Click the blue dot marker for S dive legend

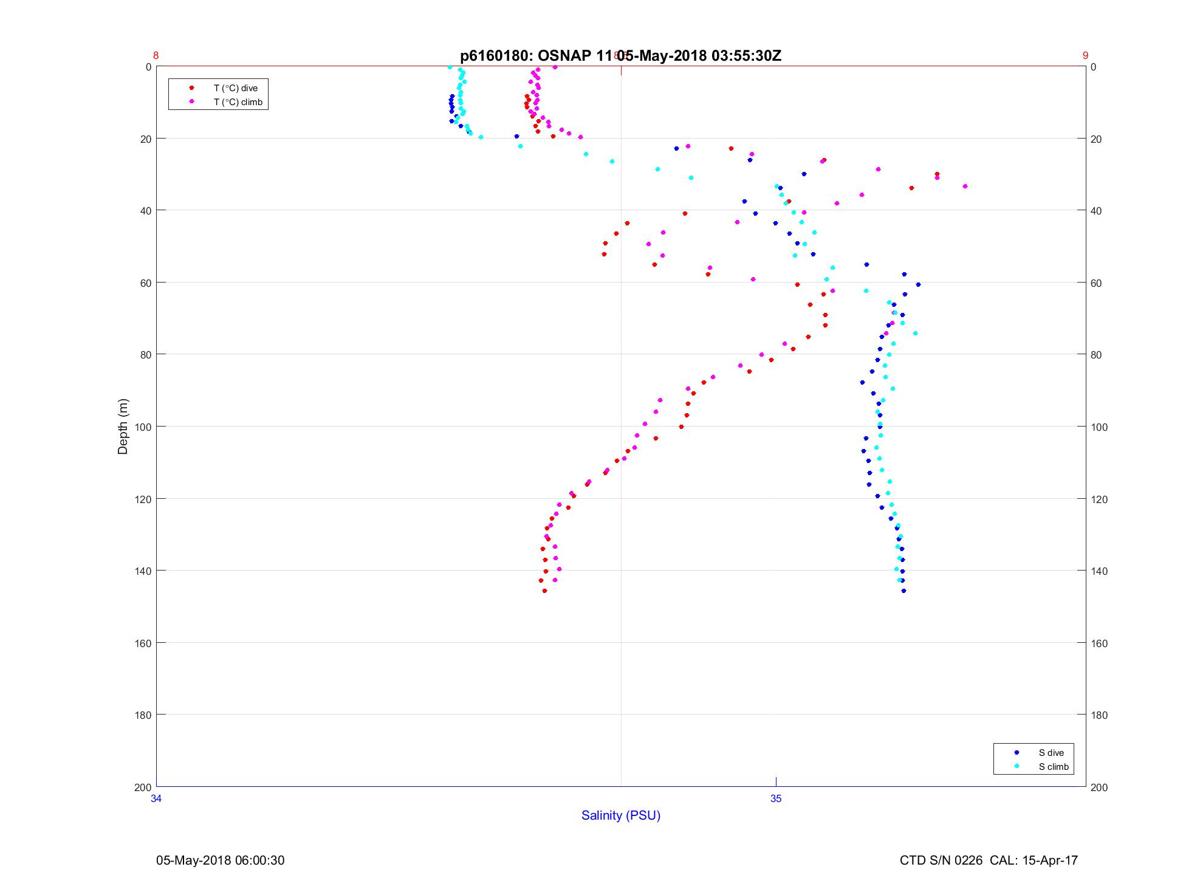coord(1017,752)
